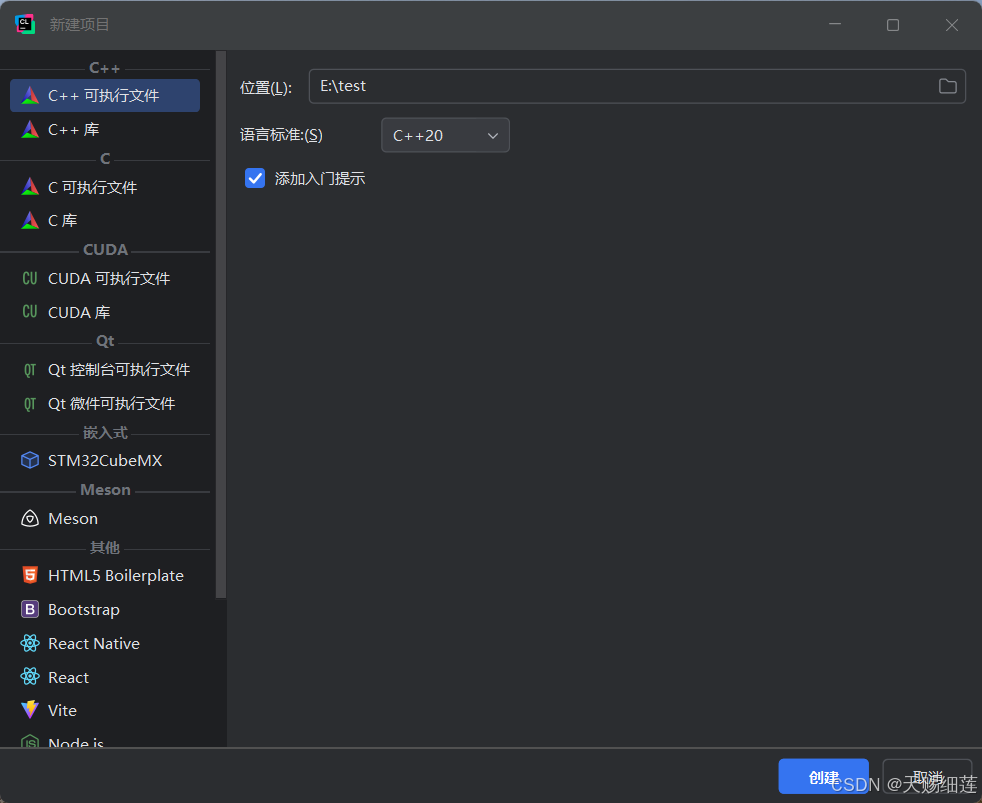Click the CMake icon beside C 可执行文件
This screenshot has height=803, width=982.
tap(30, 187)
